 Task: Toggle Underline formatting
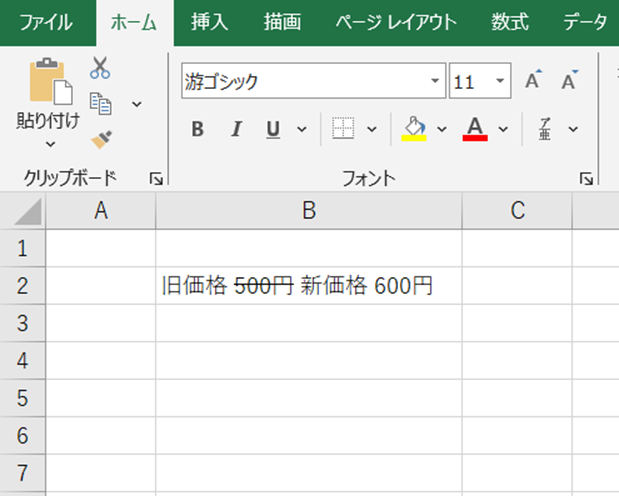(x=273, y=129)
